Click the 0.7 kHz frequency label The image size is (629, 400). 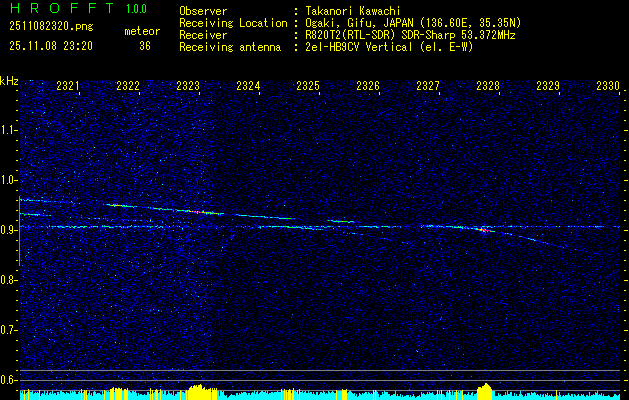coord(8,330)
